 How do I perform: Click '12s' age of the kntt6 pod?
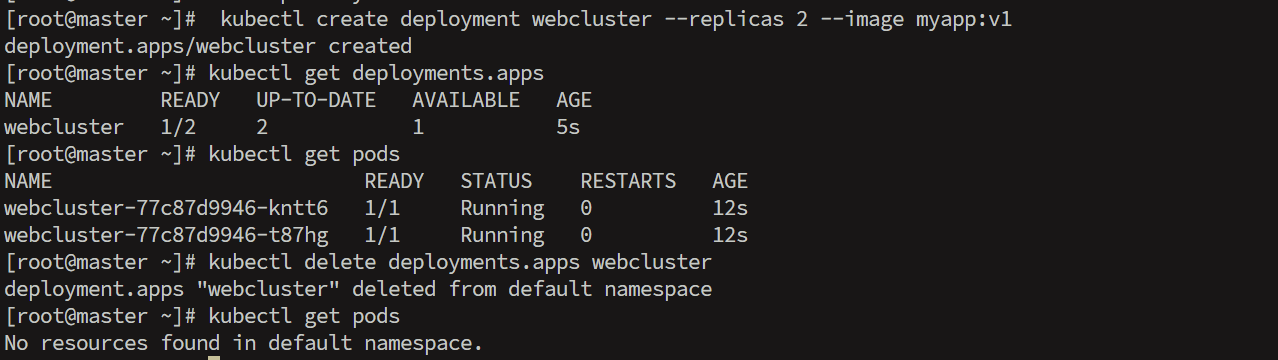tap(730, 208)
